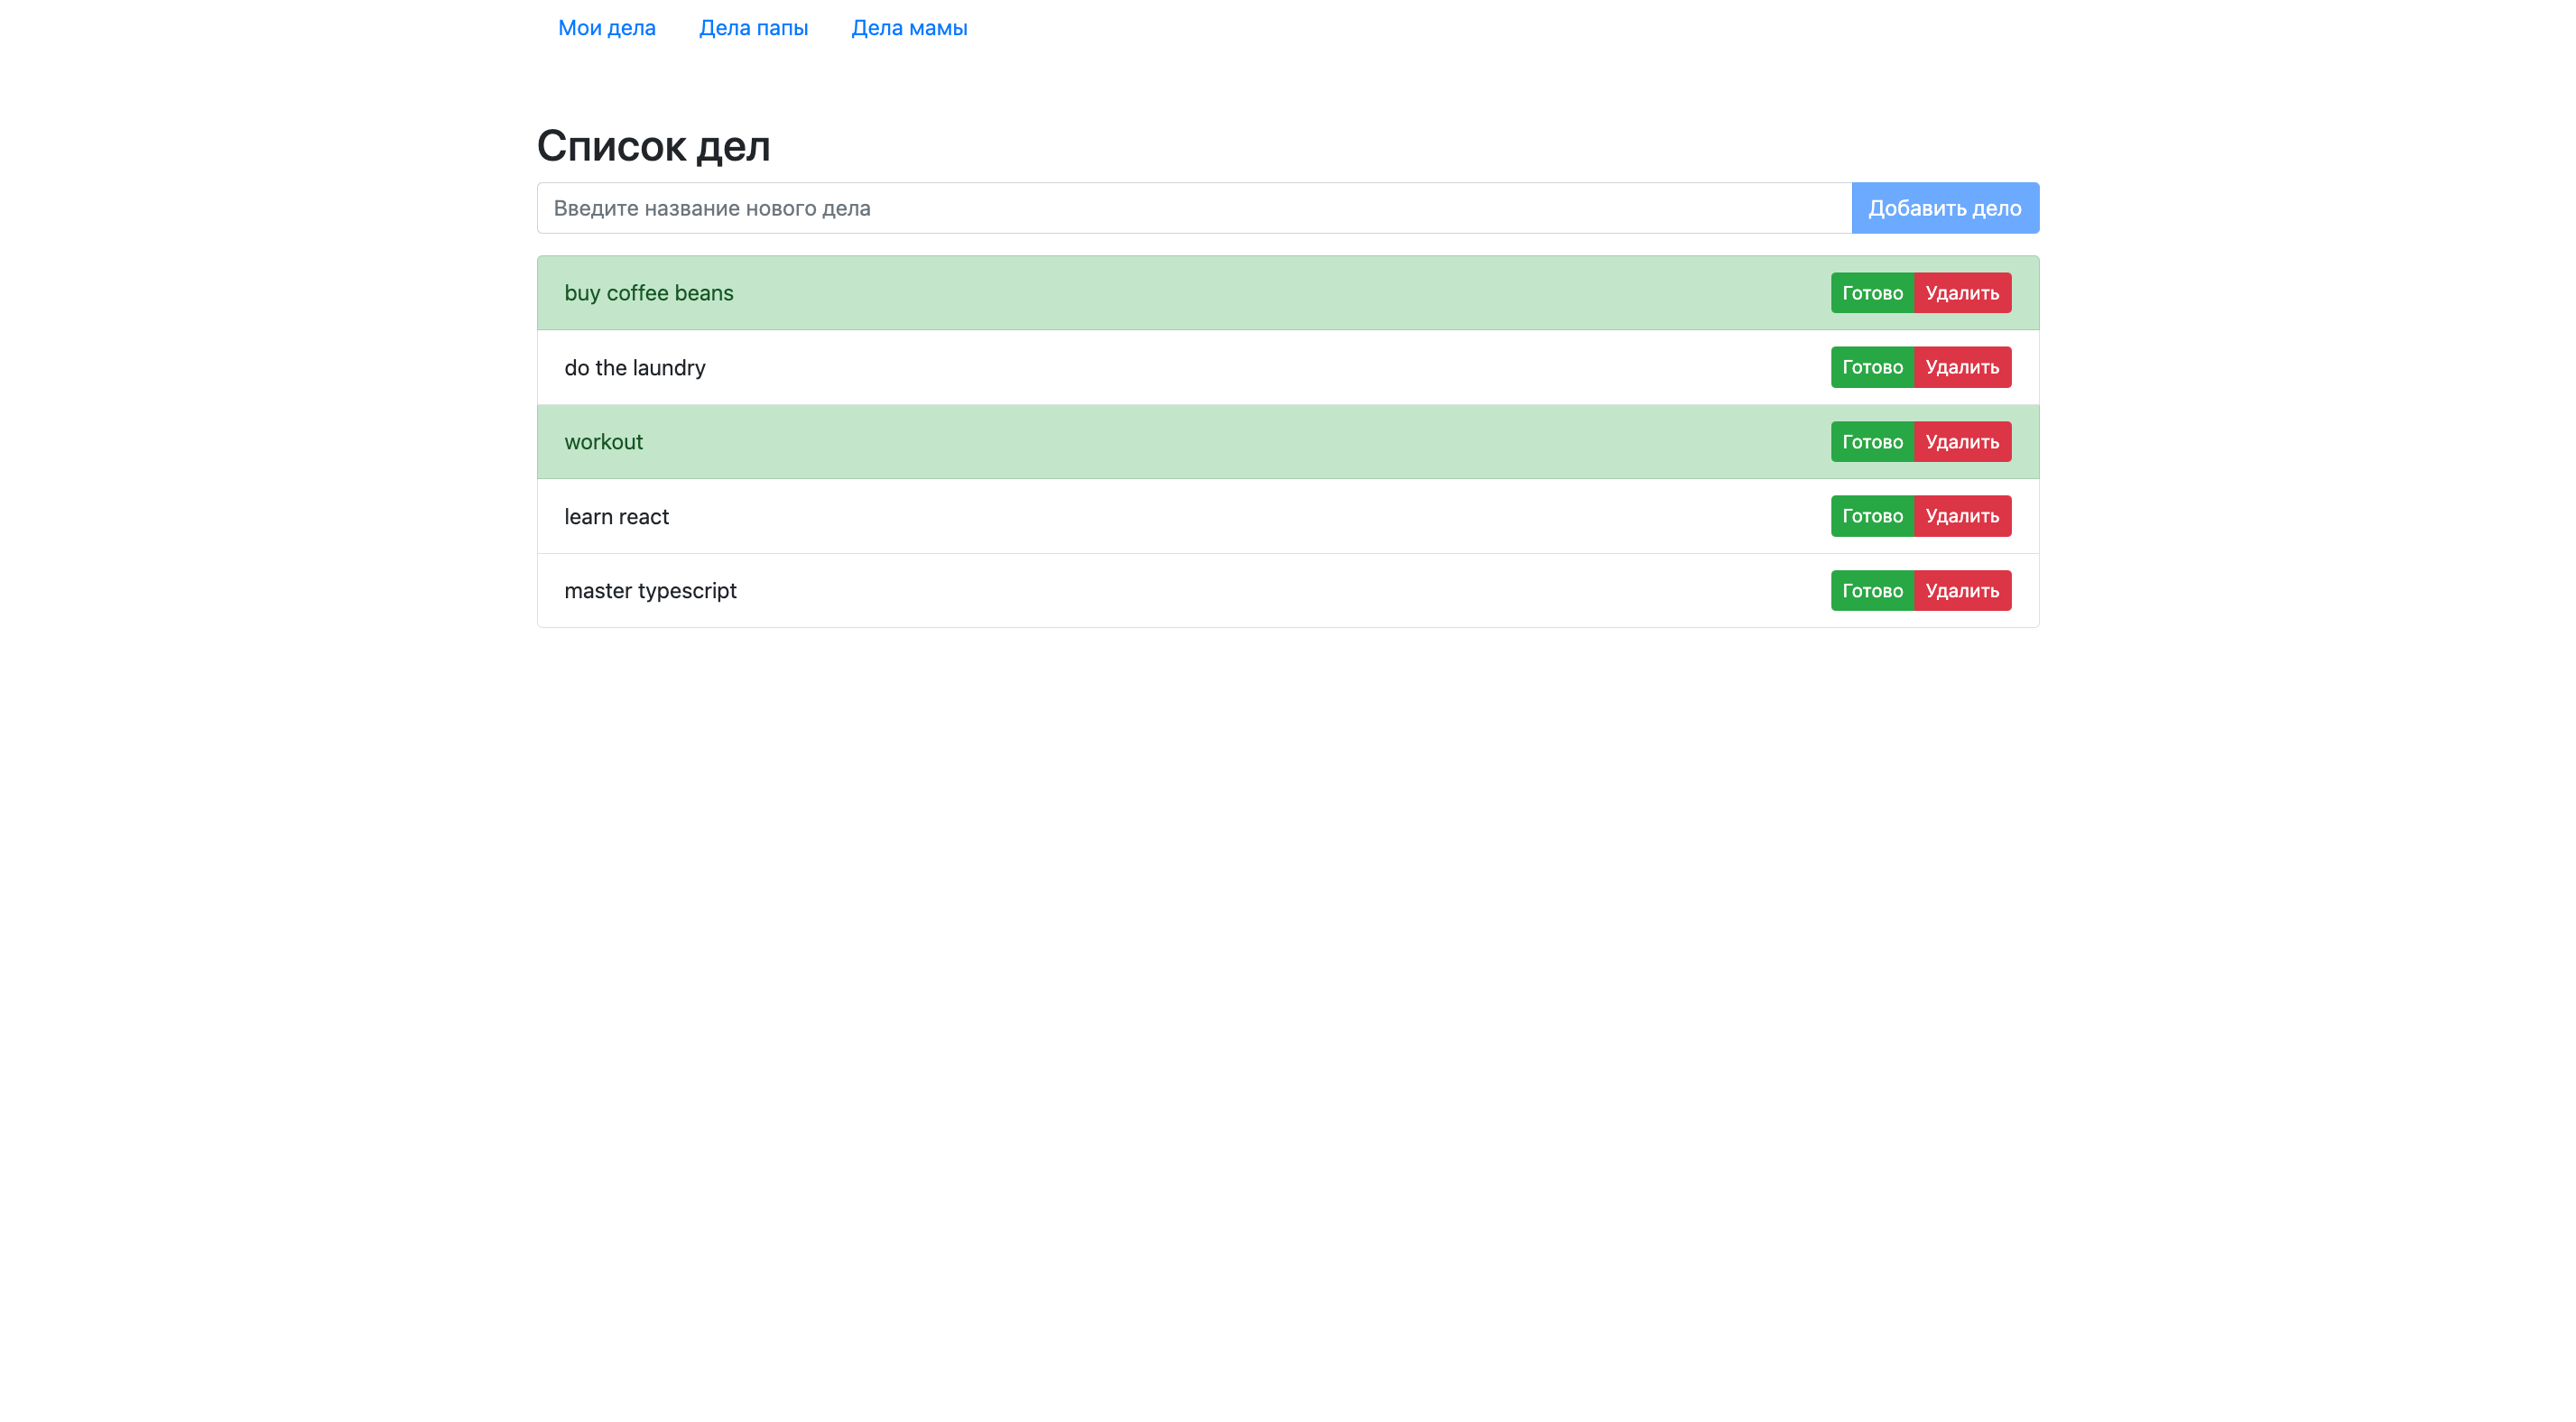2576x1422 pixels.
Task: Delete the workout task
Action: coord(1962,442)
